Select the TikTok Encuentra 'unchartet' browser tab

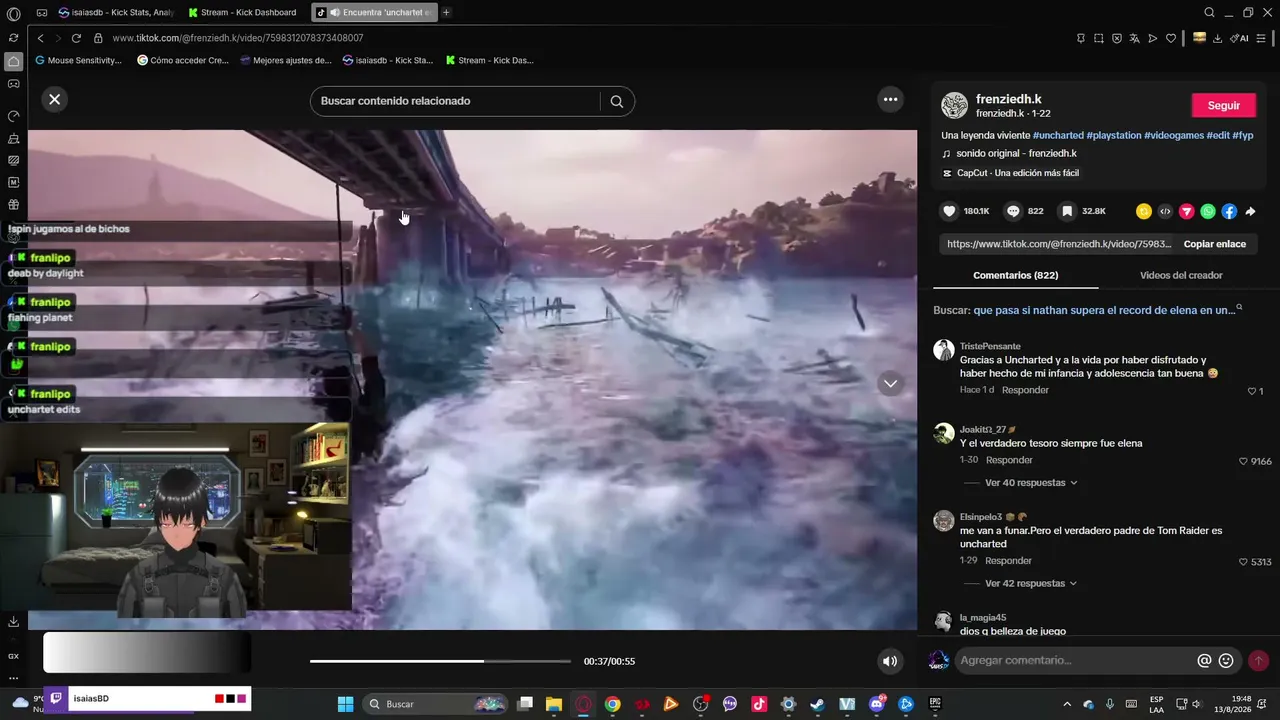[374, 12]
